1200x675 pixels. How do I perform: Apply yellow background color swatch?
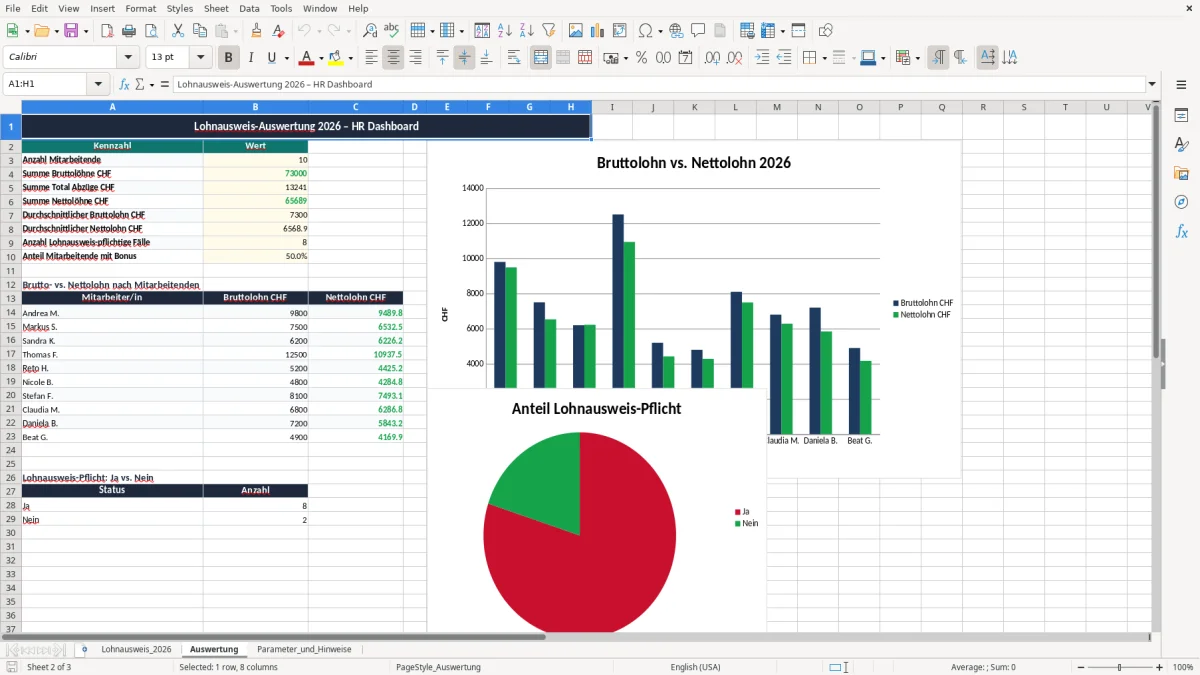tap(336, 58)
